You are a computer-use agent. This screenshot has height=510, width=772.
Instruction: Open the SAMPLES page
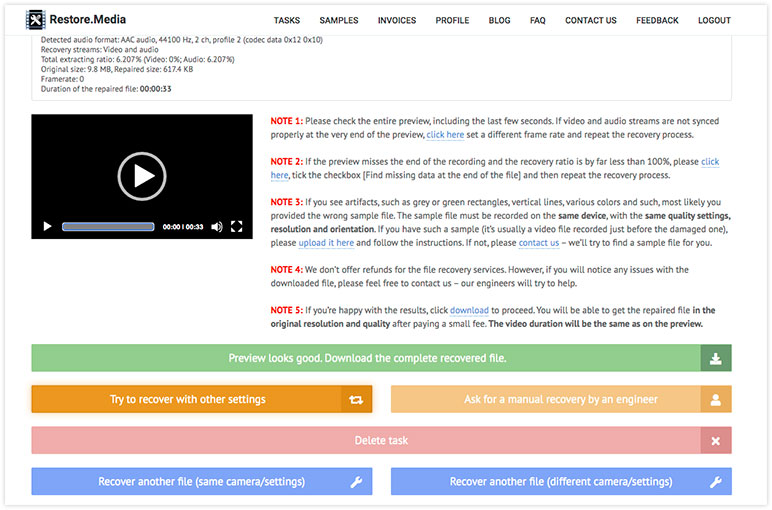pos(339,20)
